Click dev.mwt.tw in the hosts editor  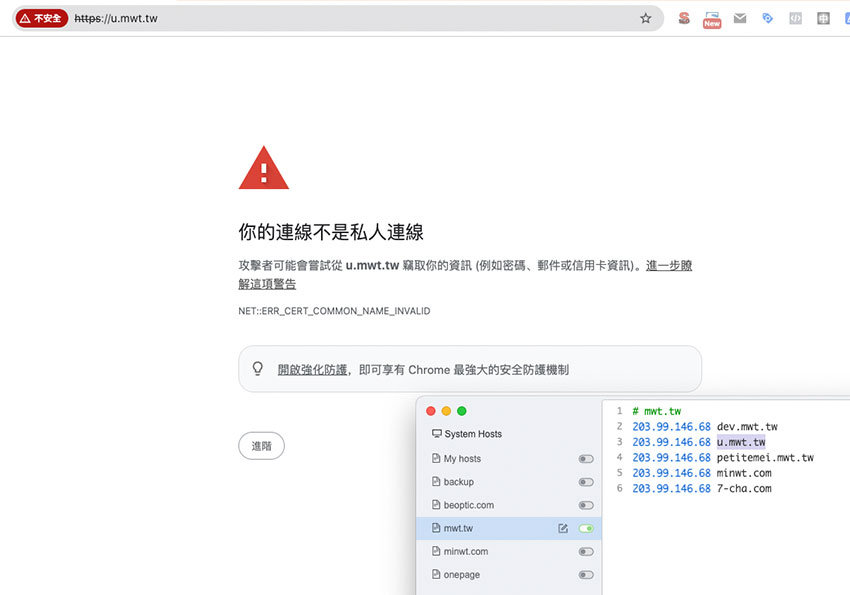pyautogui.click(x=747, y=427)
